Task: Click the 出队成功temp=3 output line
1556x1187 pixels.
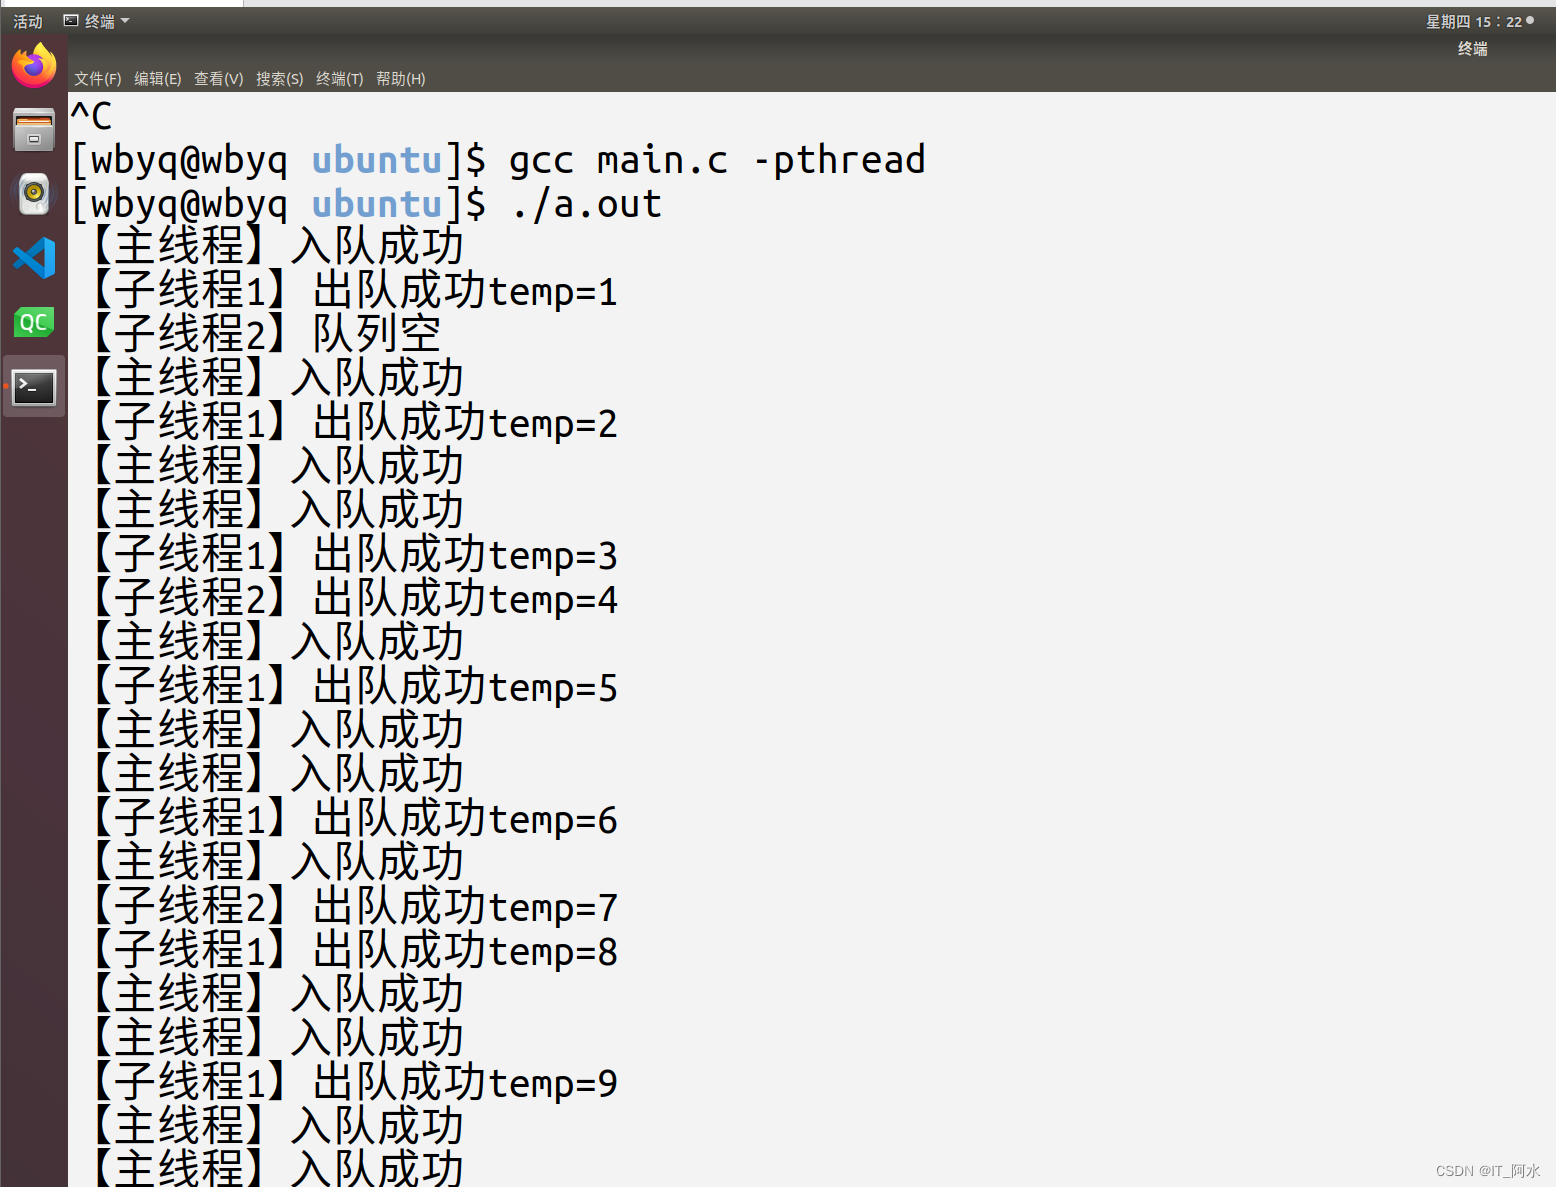Action: pyautogui.click(x=356, y=555)
